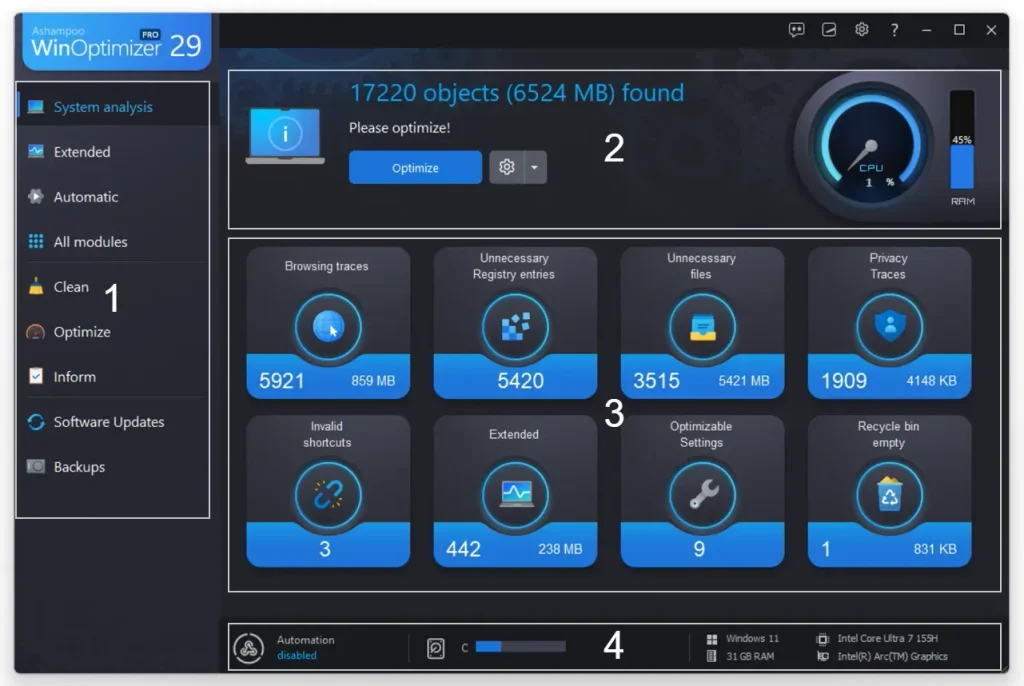Click the Unnecessary files drawer icon
The height and width of the screenshot is (686, 1024).
[702, 327]
